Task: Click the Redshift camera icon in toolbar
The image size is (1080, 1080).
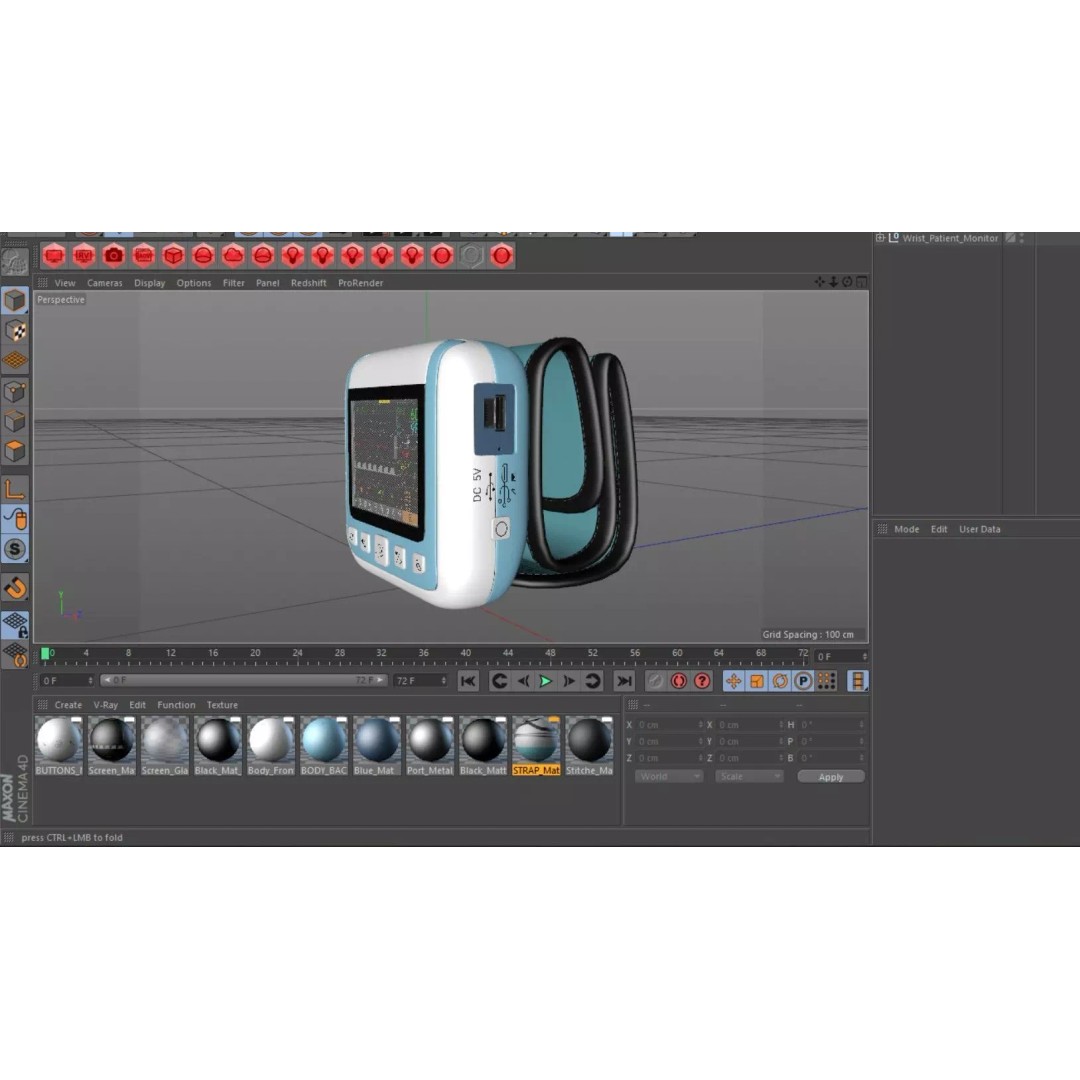Action: pyautogui.click(x=114, y=256)
